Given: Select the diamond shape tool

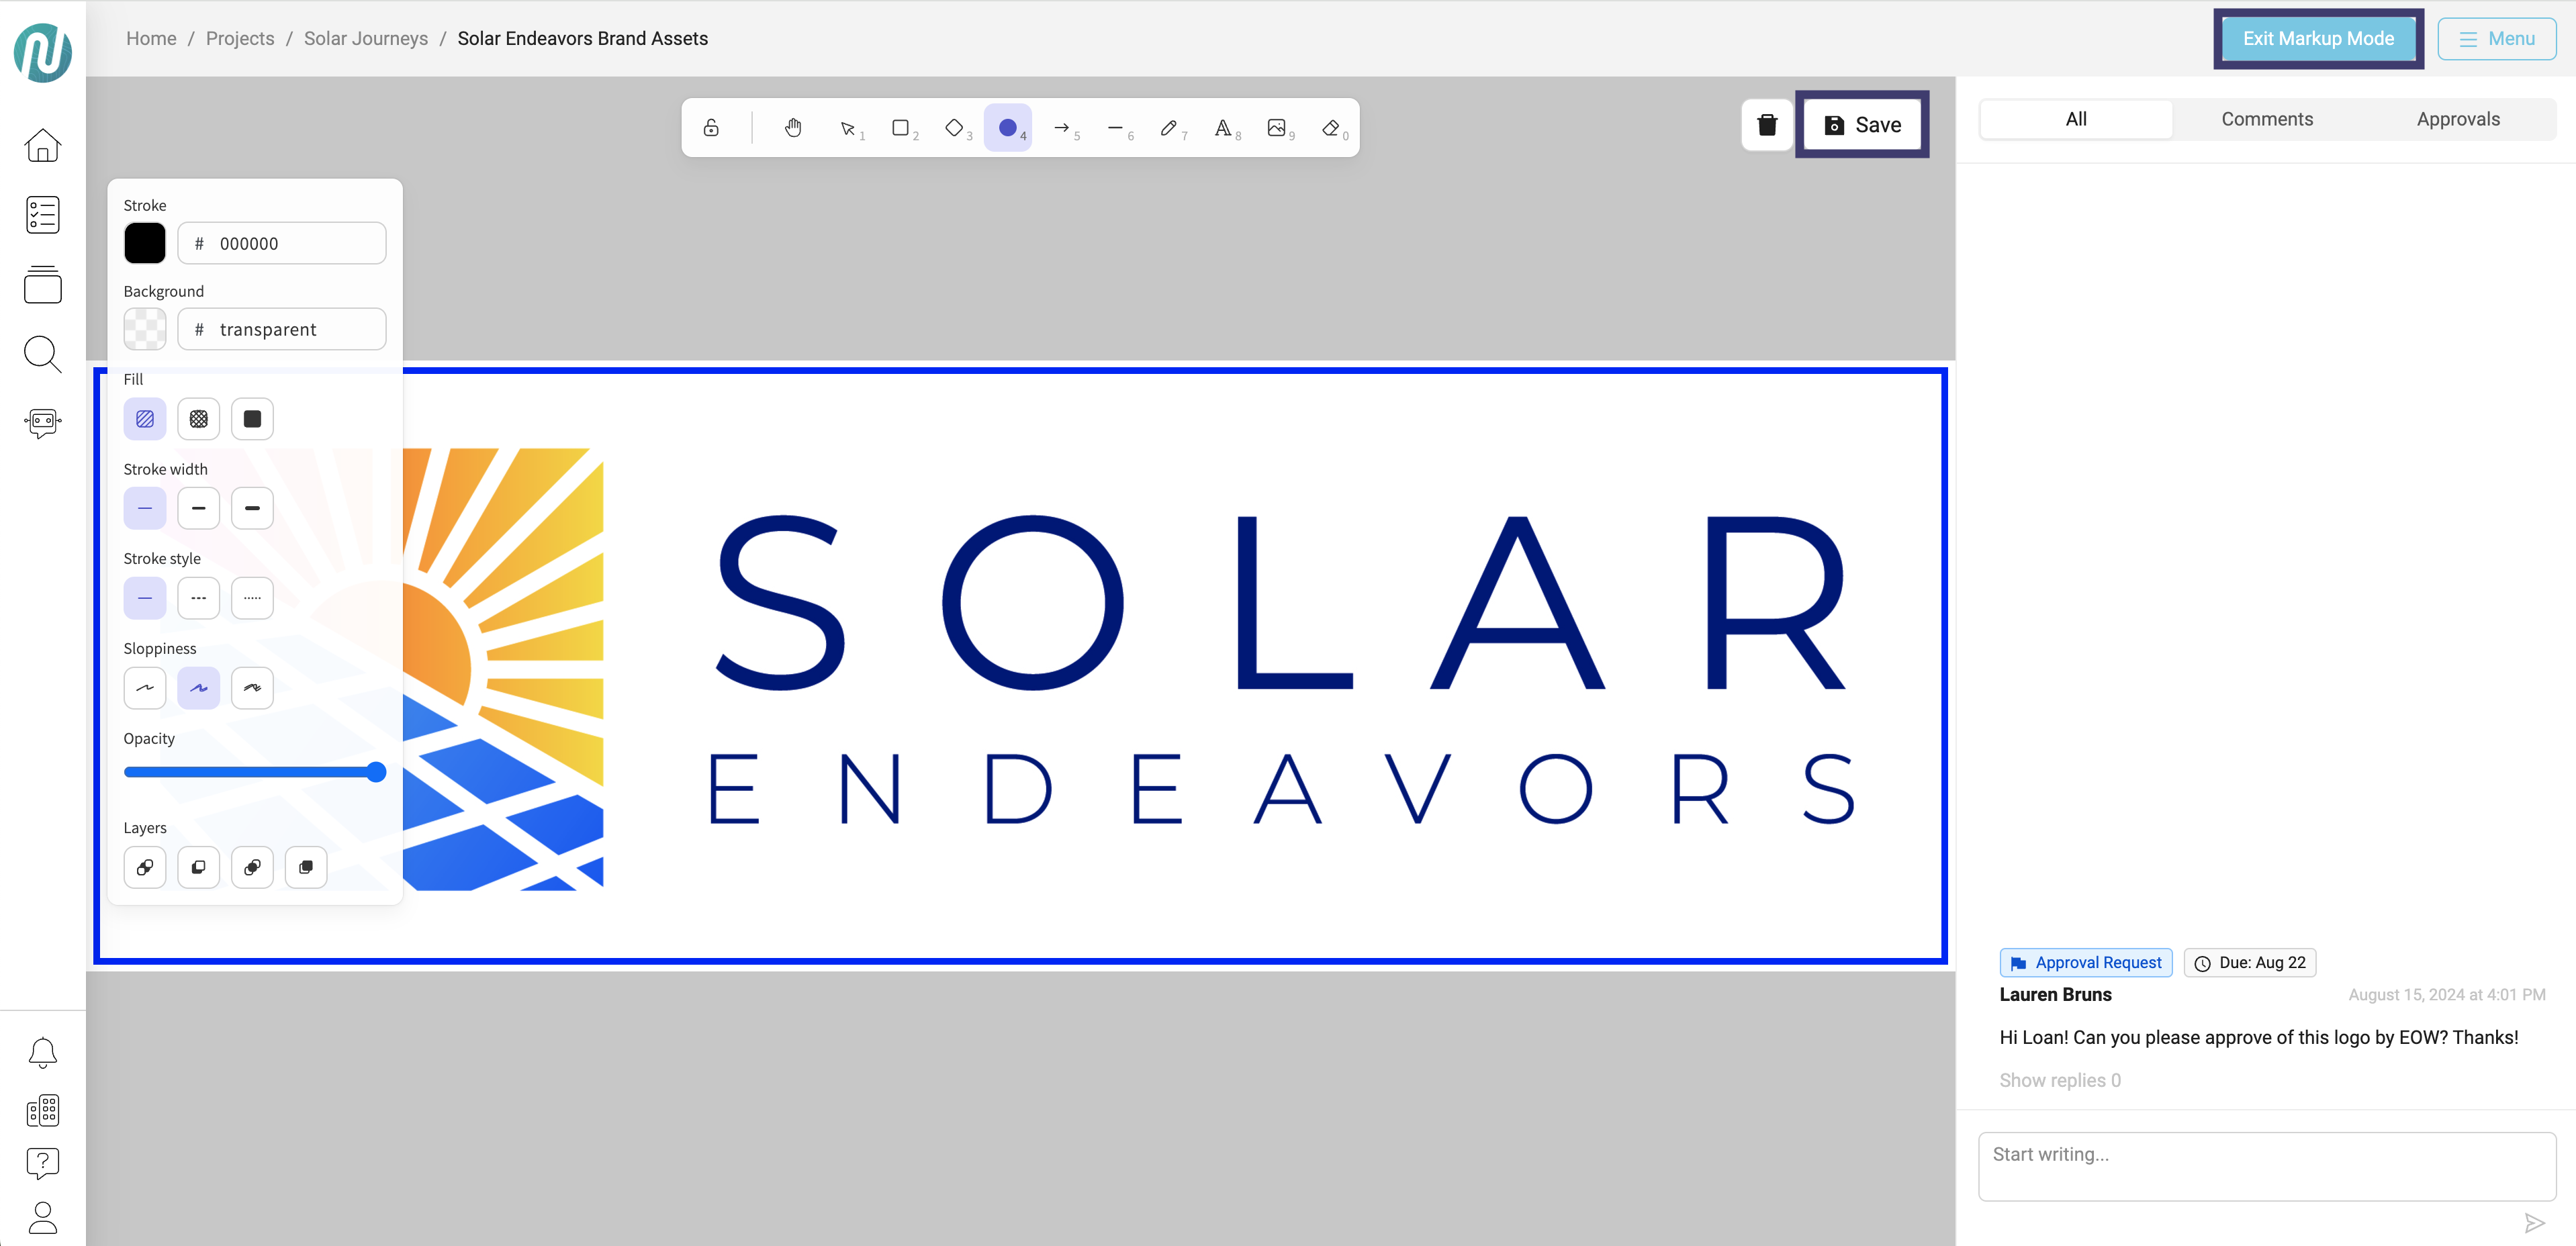Looking at the screenshot, I should [x=955, y=127].
